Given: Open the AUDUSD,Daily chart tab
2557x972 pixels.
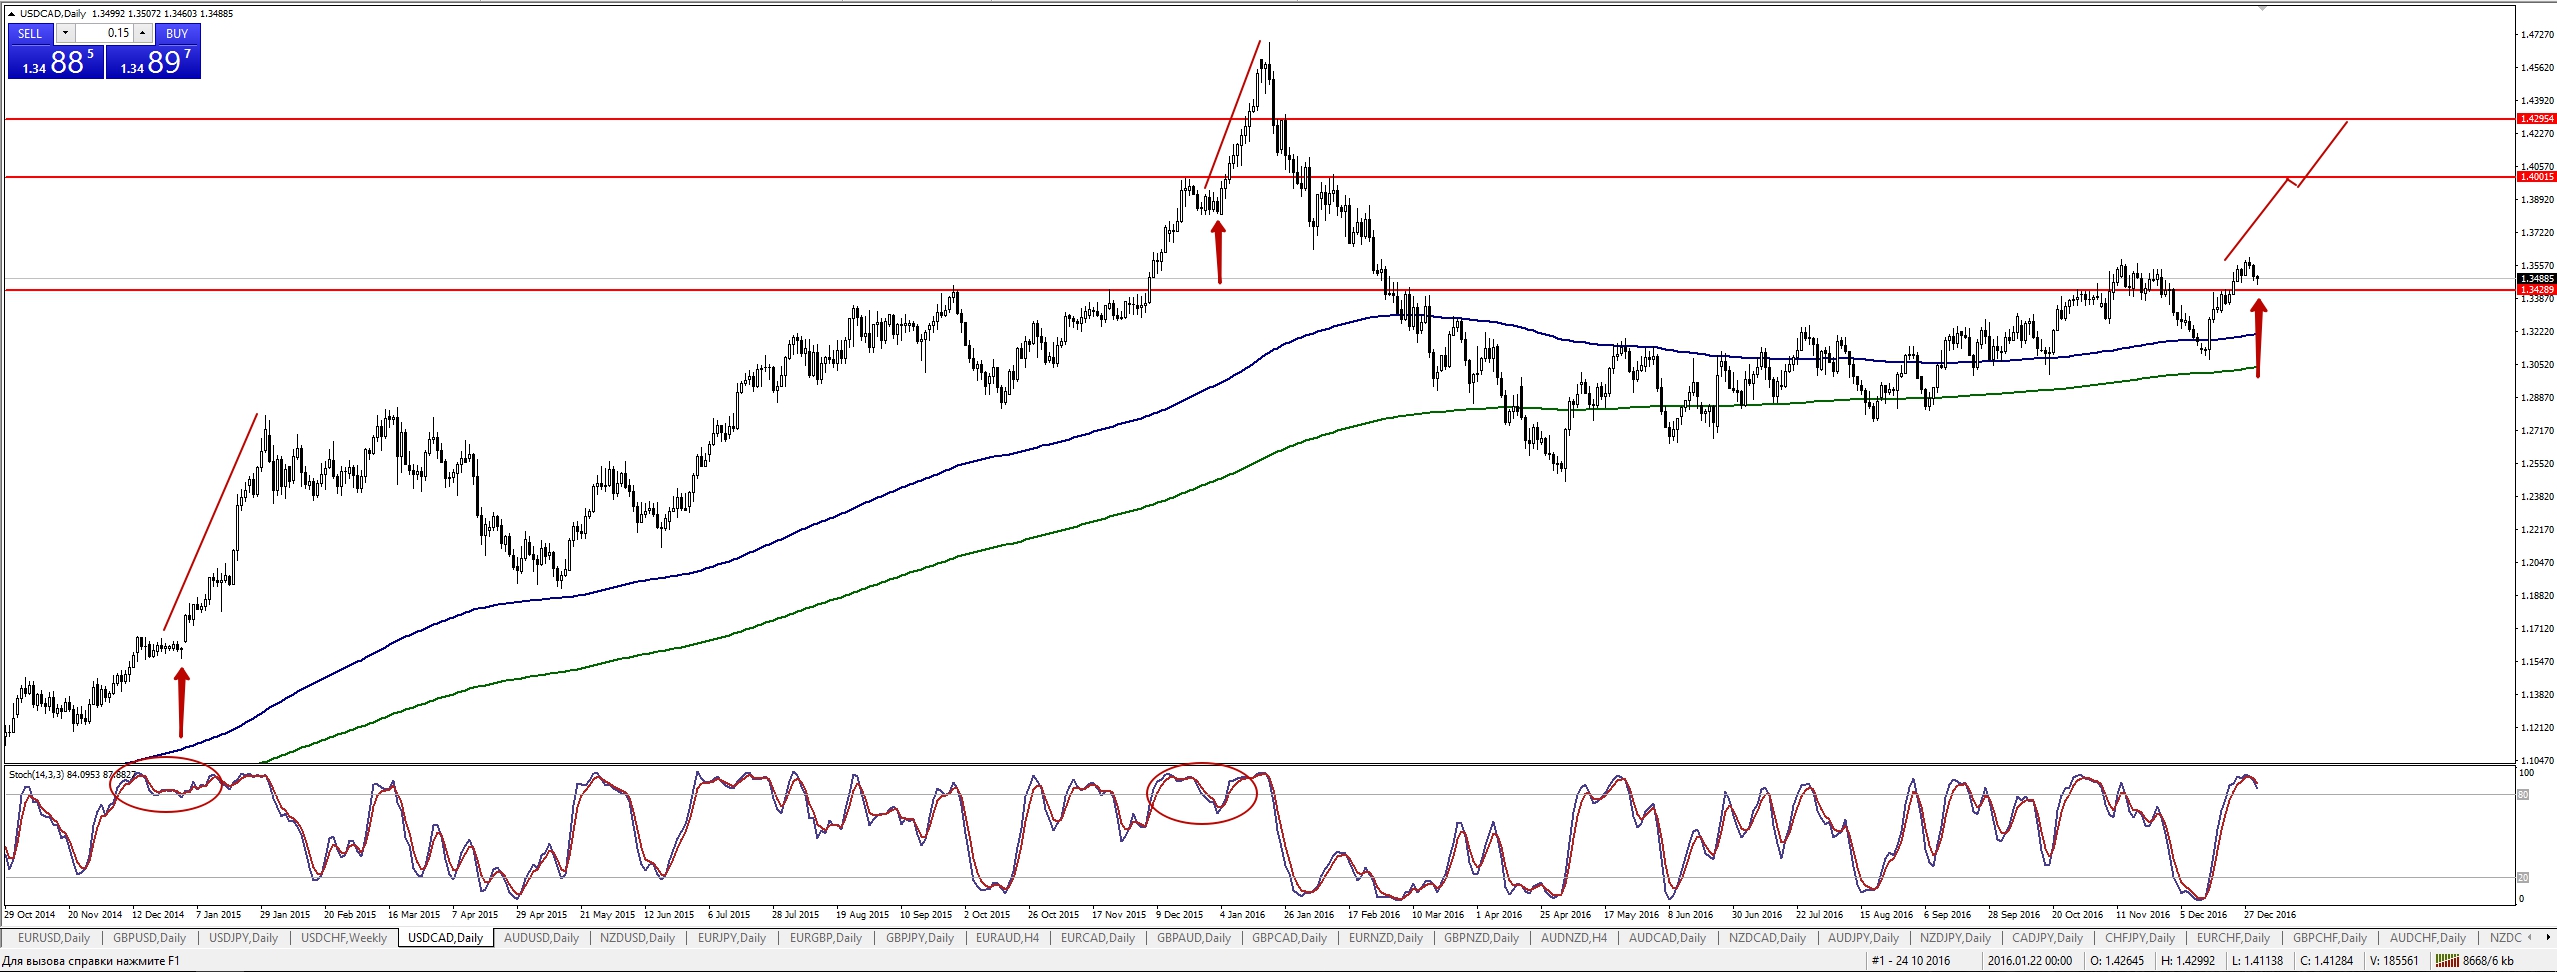Looking at the screenshot, I should pyautogui.click(x=541, y=938).
